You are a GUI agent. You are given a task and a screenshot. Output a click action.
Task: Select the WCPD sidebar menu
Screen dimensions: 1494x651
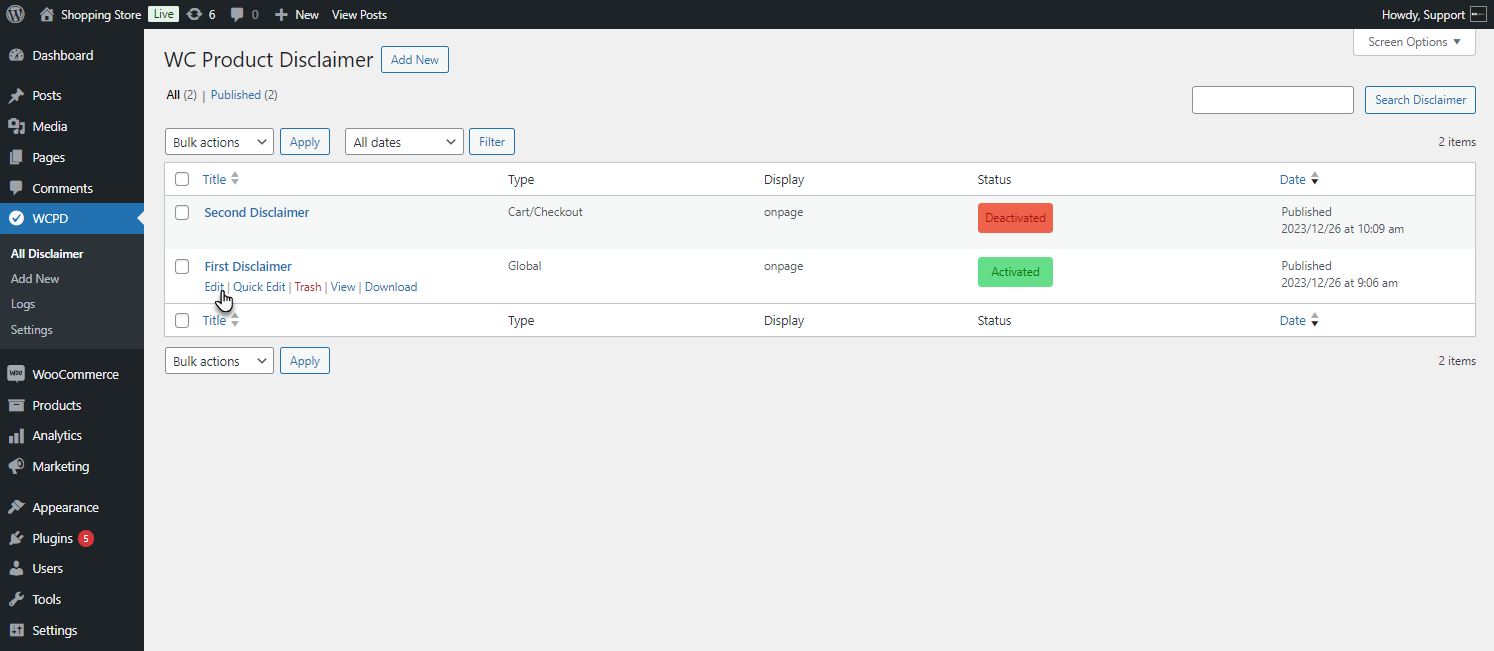[72, 218]
